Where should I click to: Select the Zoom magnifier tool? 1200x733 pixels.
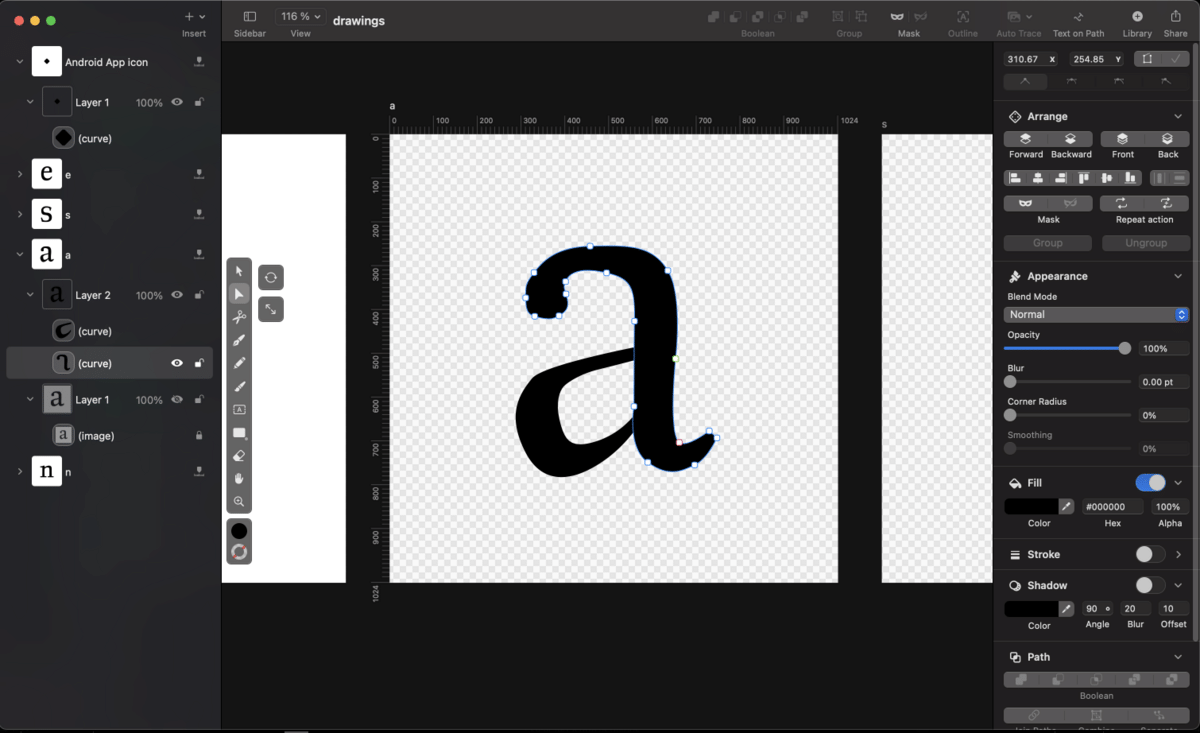(239, 501)
